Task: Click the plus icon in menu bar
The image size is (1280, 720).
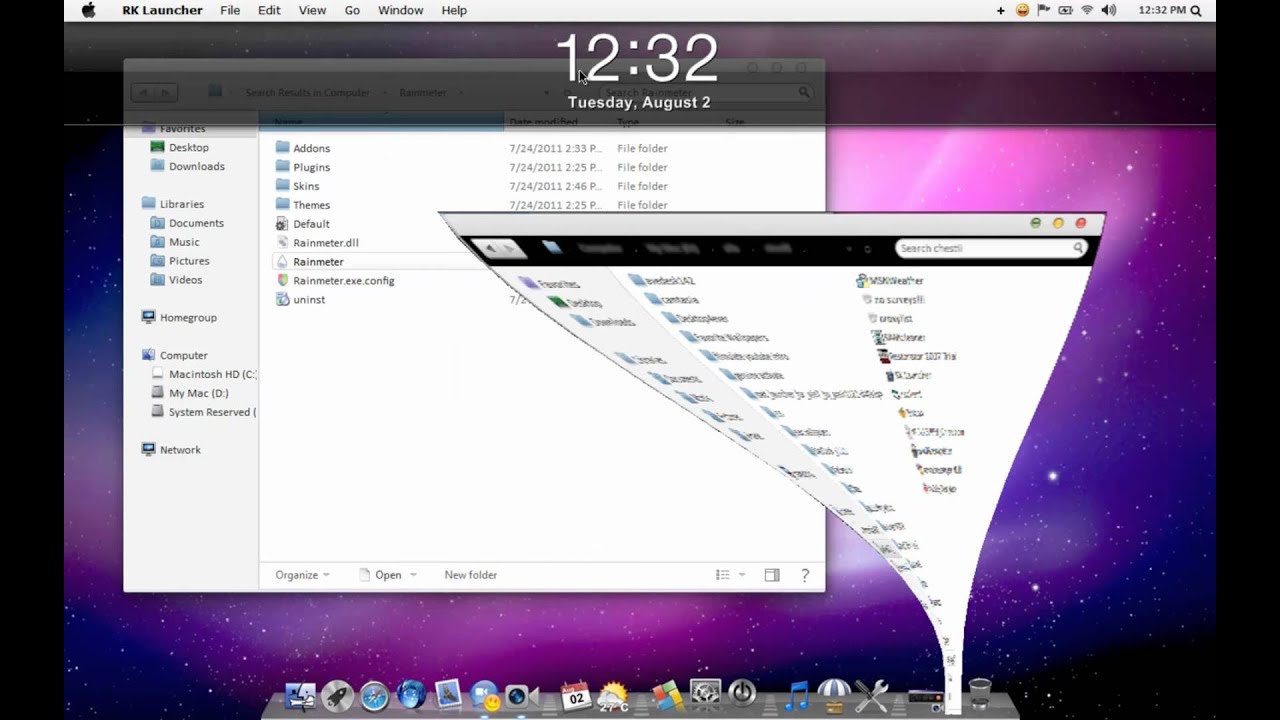Action: [x=1001, y=10]
